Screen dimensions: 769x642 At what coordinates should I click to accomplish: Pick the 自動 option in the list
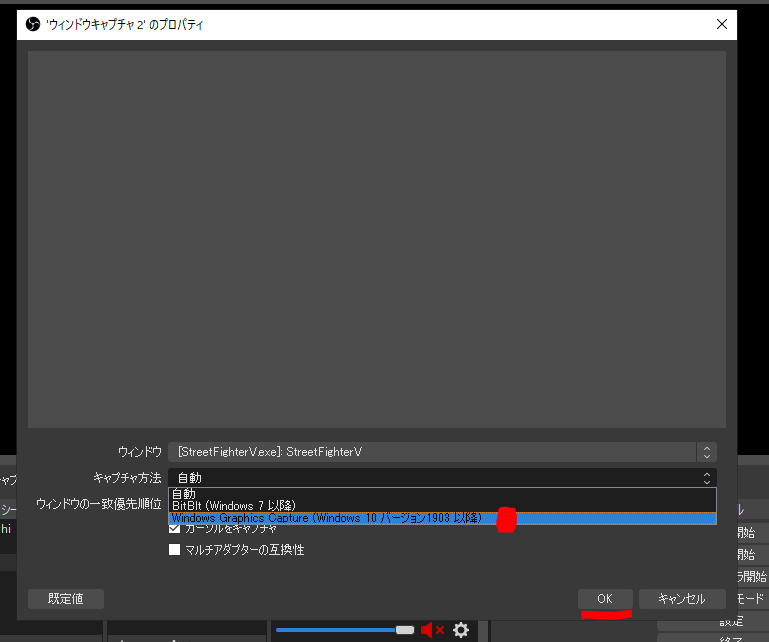[x=442, y=494]
